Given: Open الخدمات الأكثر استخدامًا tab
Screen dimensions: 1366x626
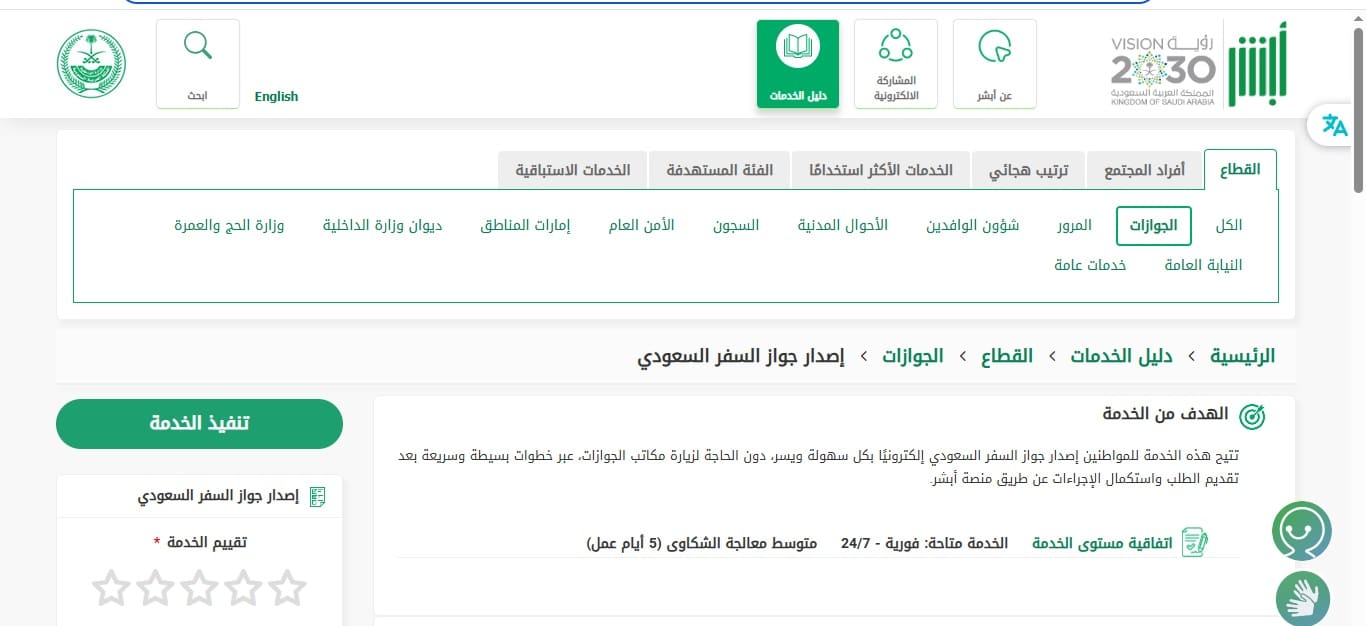Looking at the screenshot, I should tap(881, 170).
